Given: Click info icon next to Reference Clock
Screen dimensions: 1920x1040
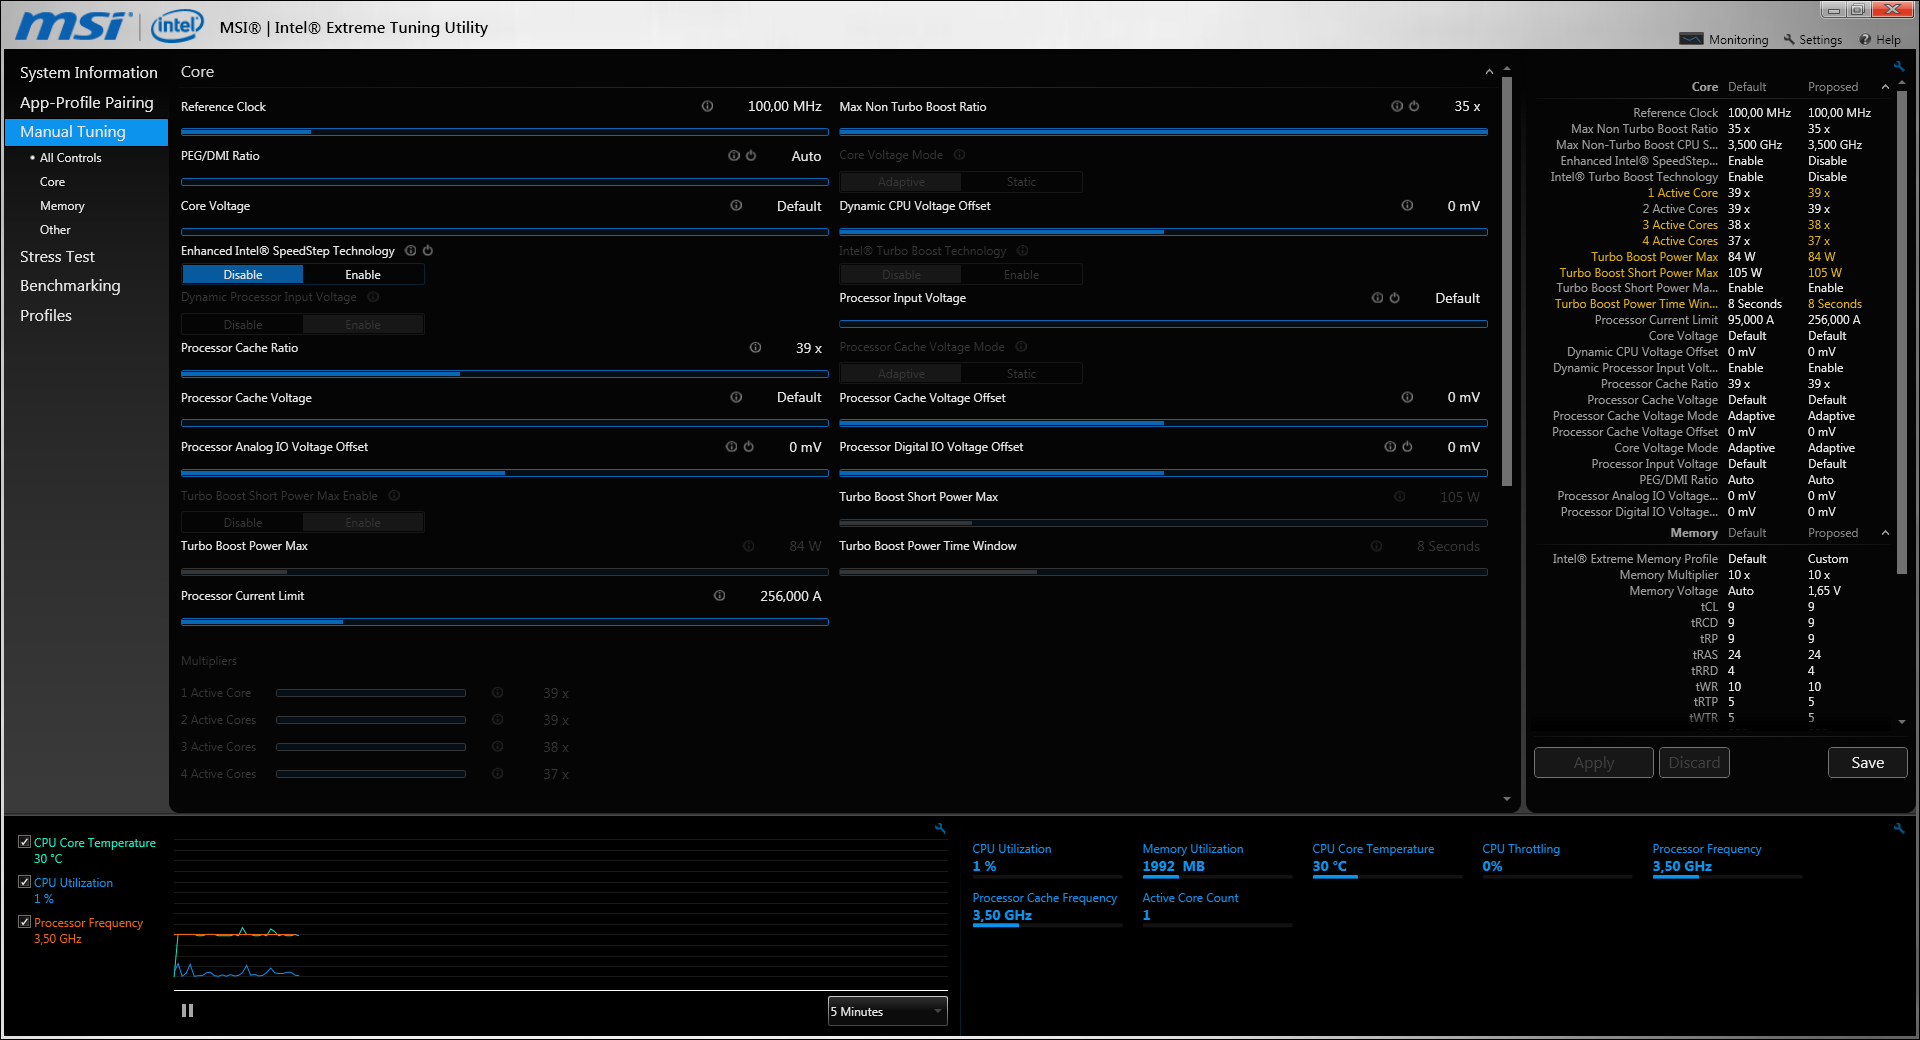Looking at the screenshot, I should [x=707, y=106].
